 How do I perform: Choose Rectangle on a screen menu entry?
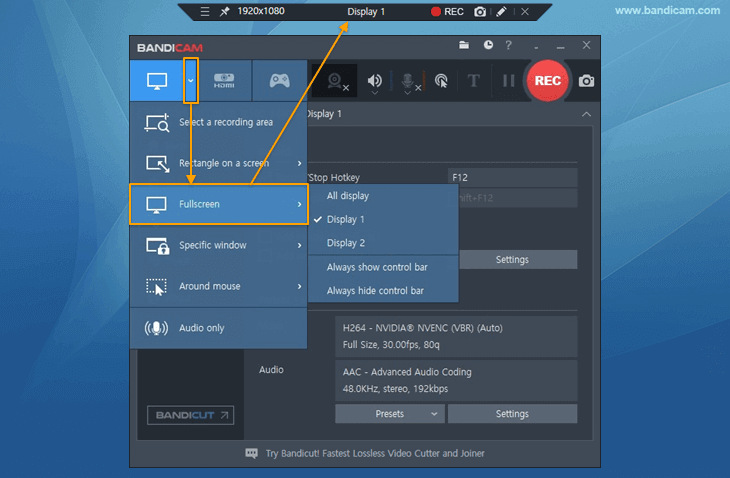coord(219,163)
